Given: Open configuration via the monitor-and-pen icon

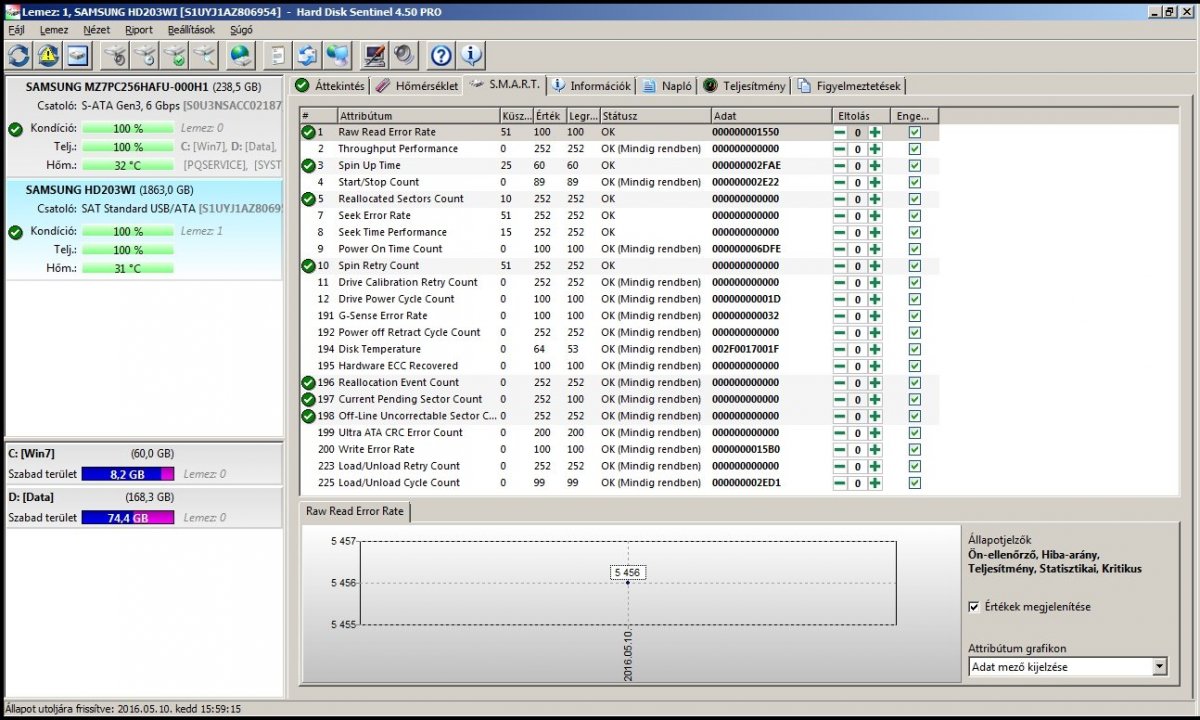Looking at the screenshot, I should click(x=375, y=55).
